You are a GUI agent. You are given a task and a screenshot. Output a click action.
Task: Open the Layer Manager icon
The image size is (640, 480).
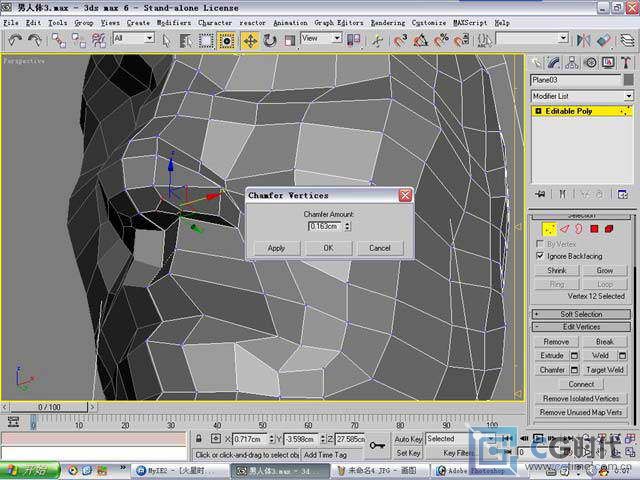627,40
